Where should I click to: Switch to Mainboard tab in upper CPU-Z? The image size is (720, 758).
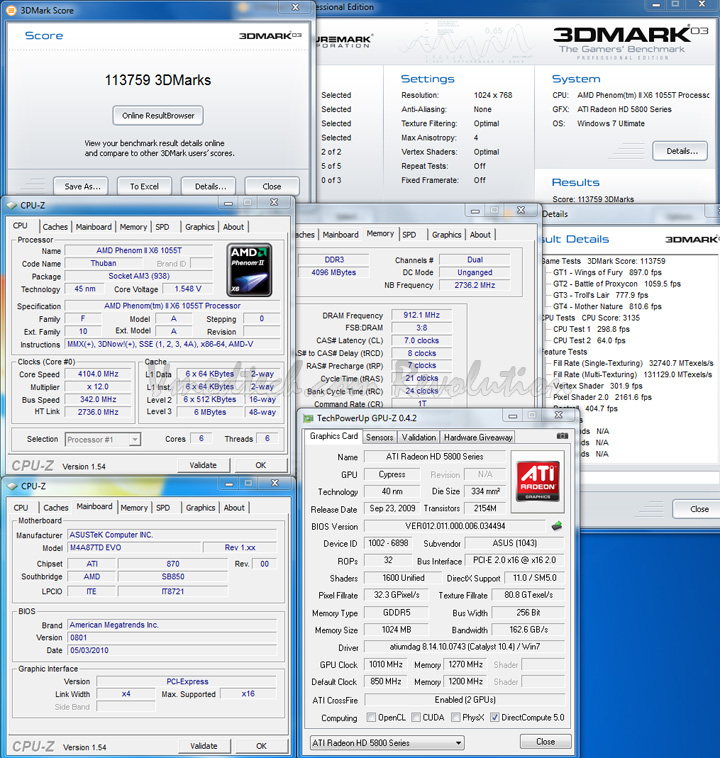(94, 227)
